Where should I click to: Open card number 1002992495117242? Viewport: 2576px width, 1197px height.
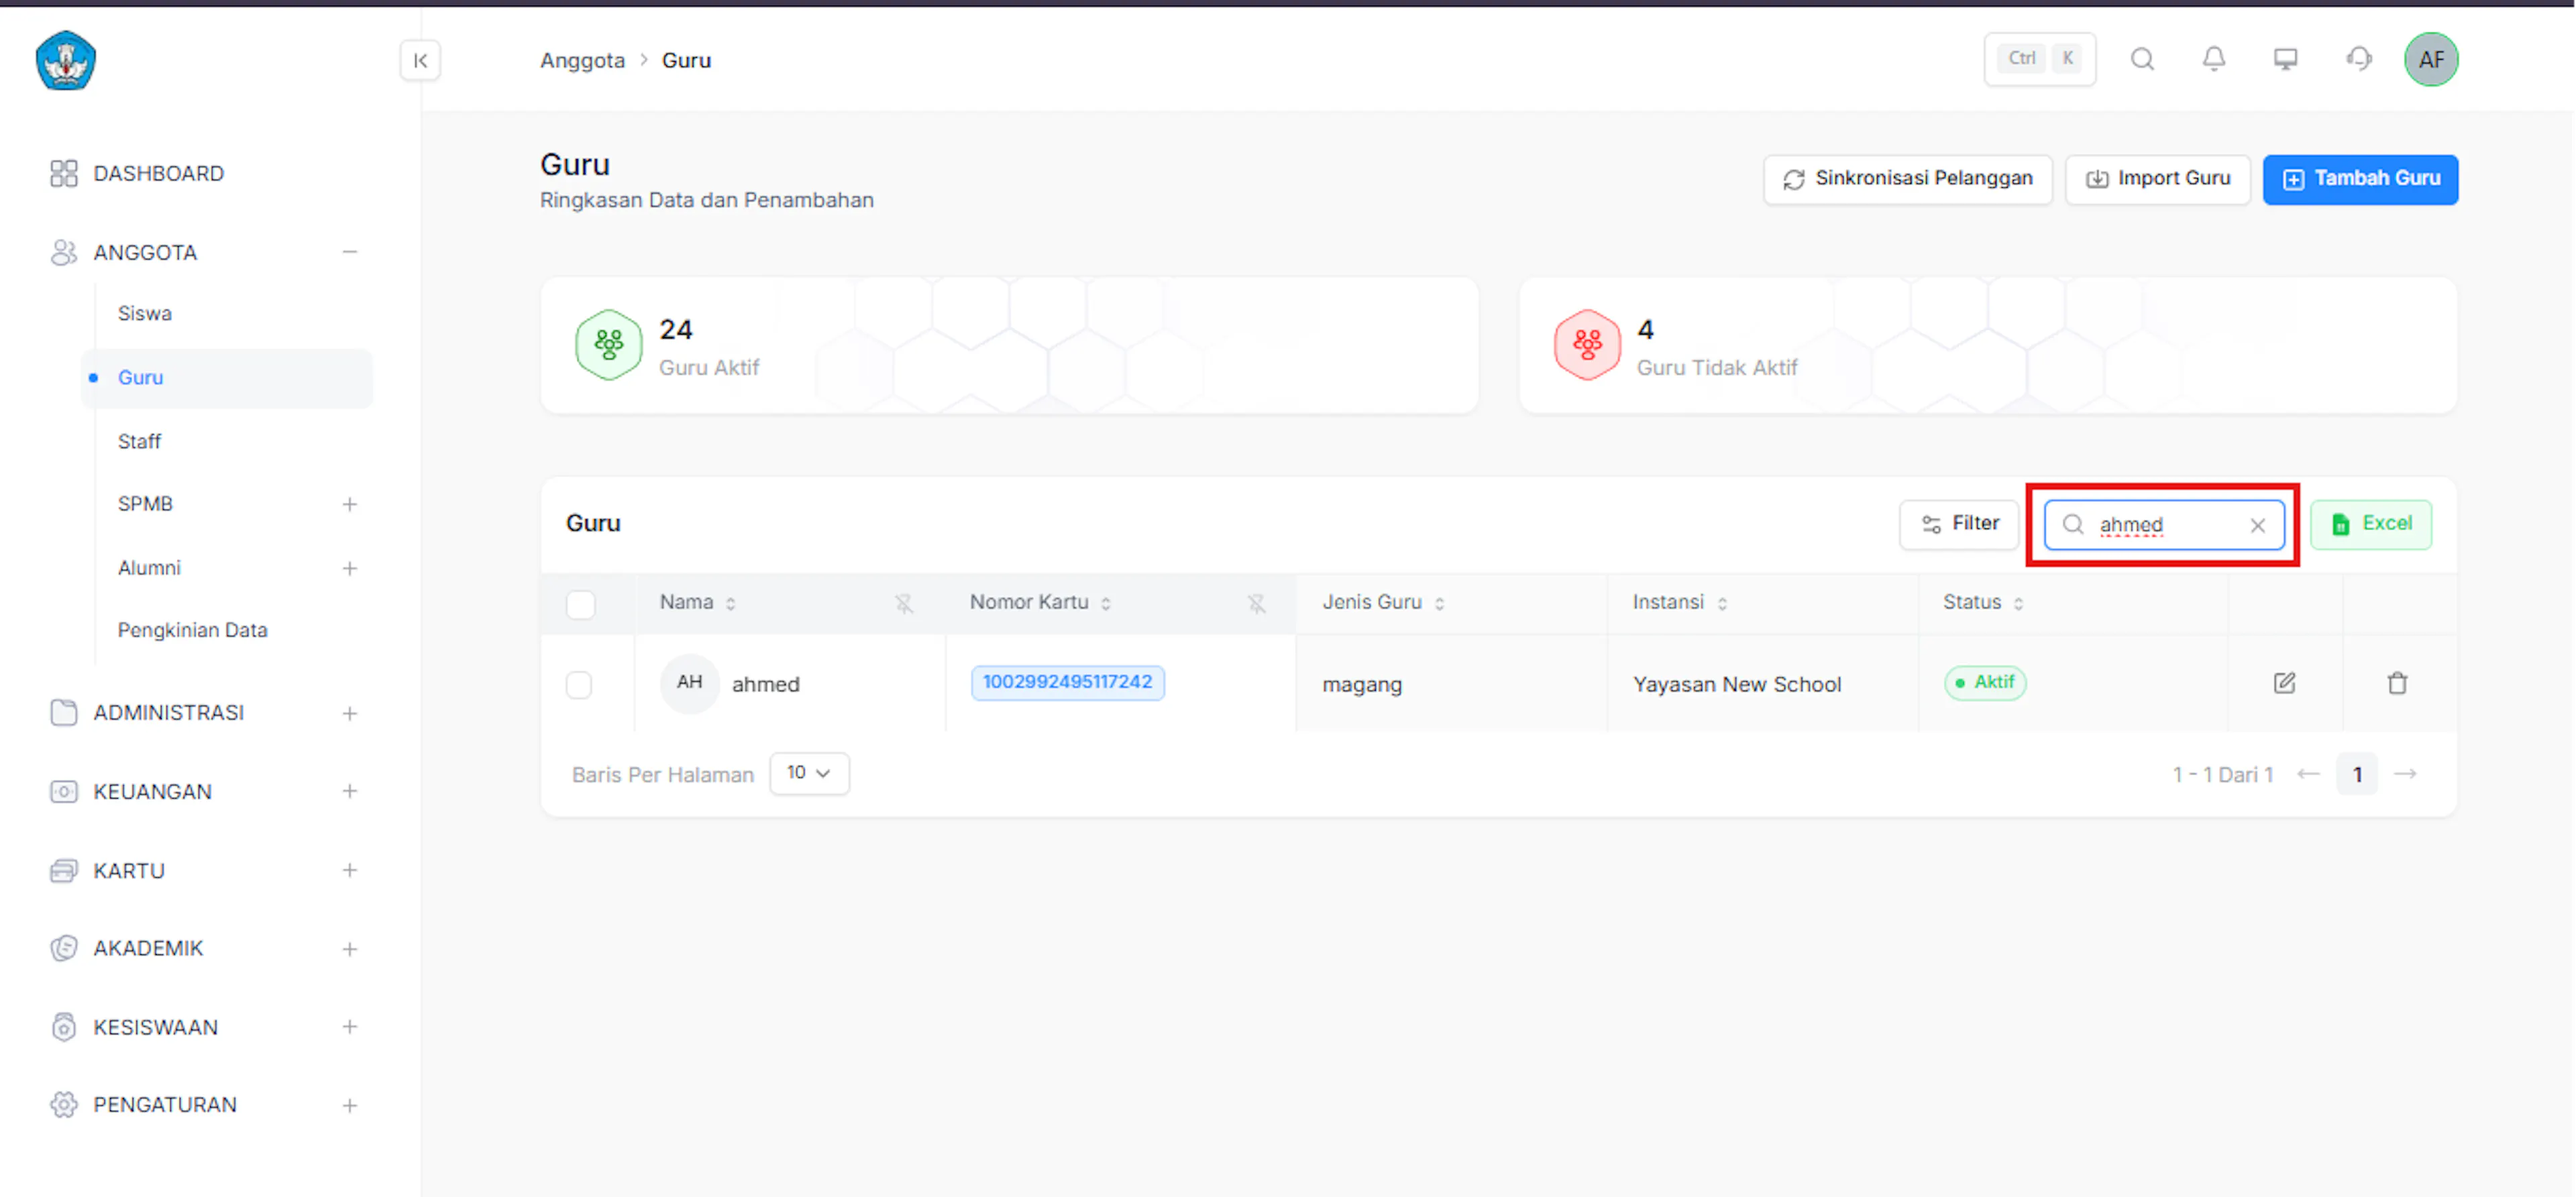(x=1067, y=682)
